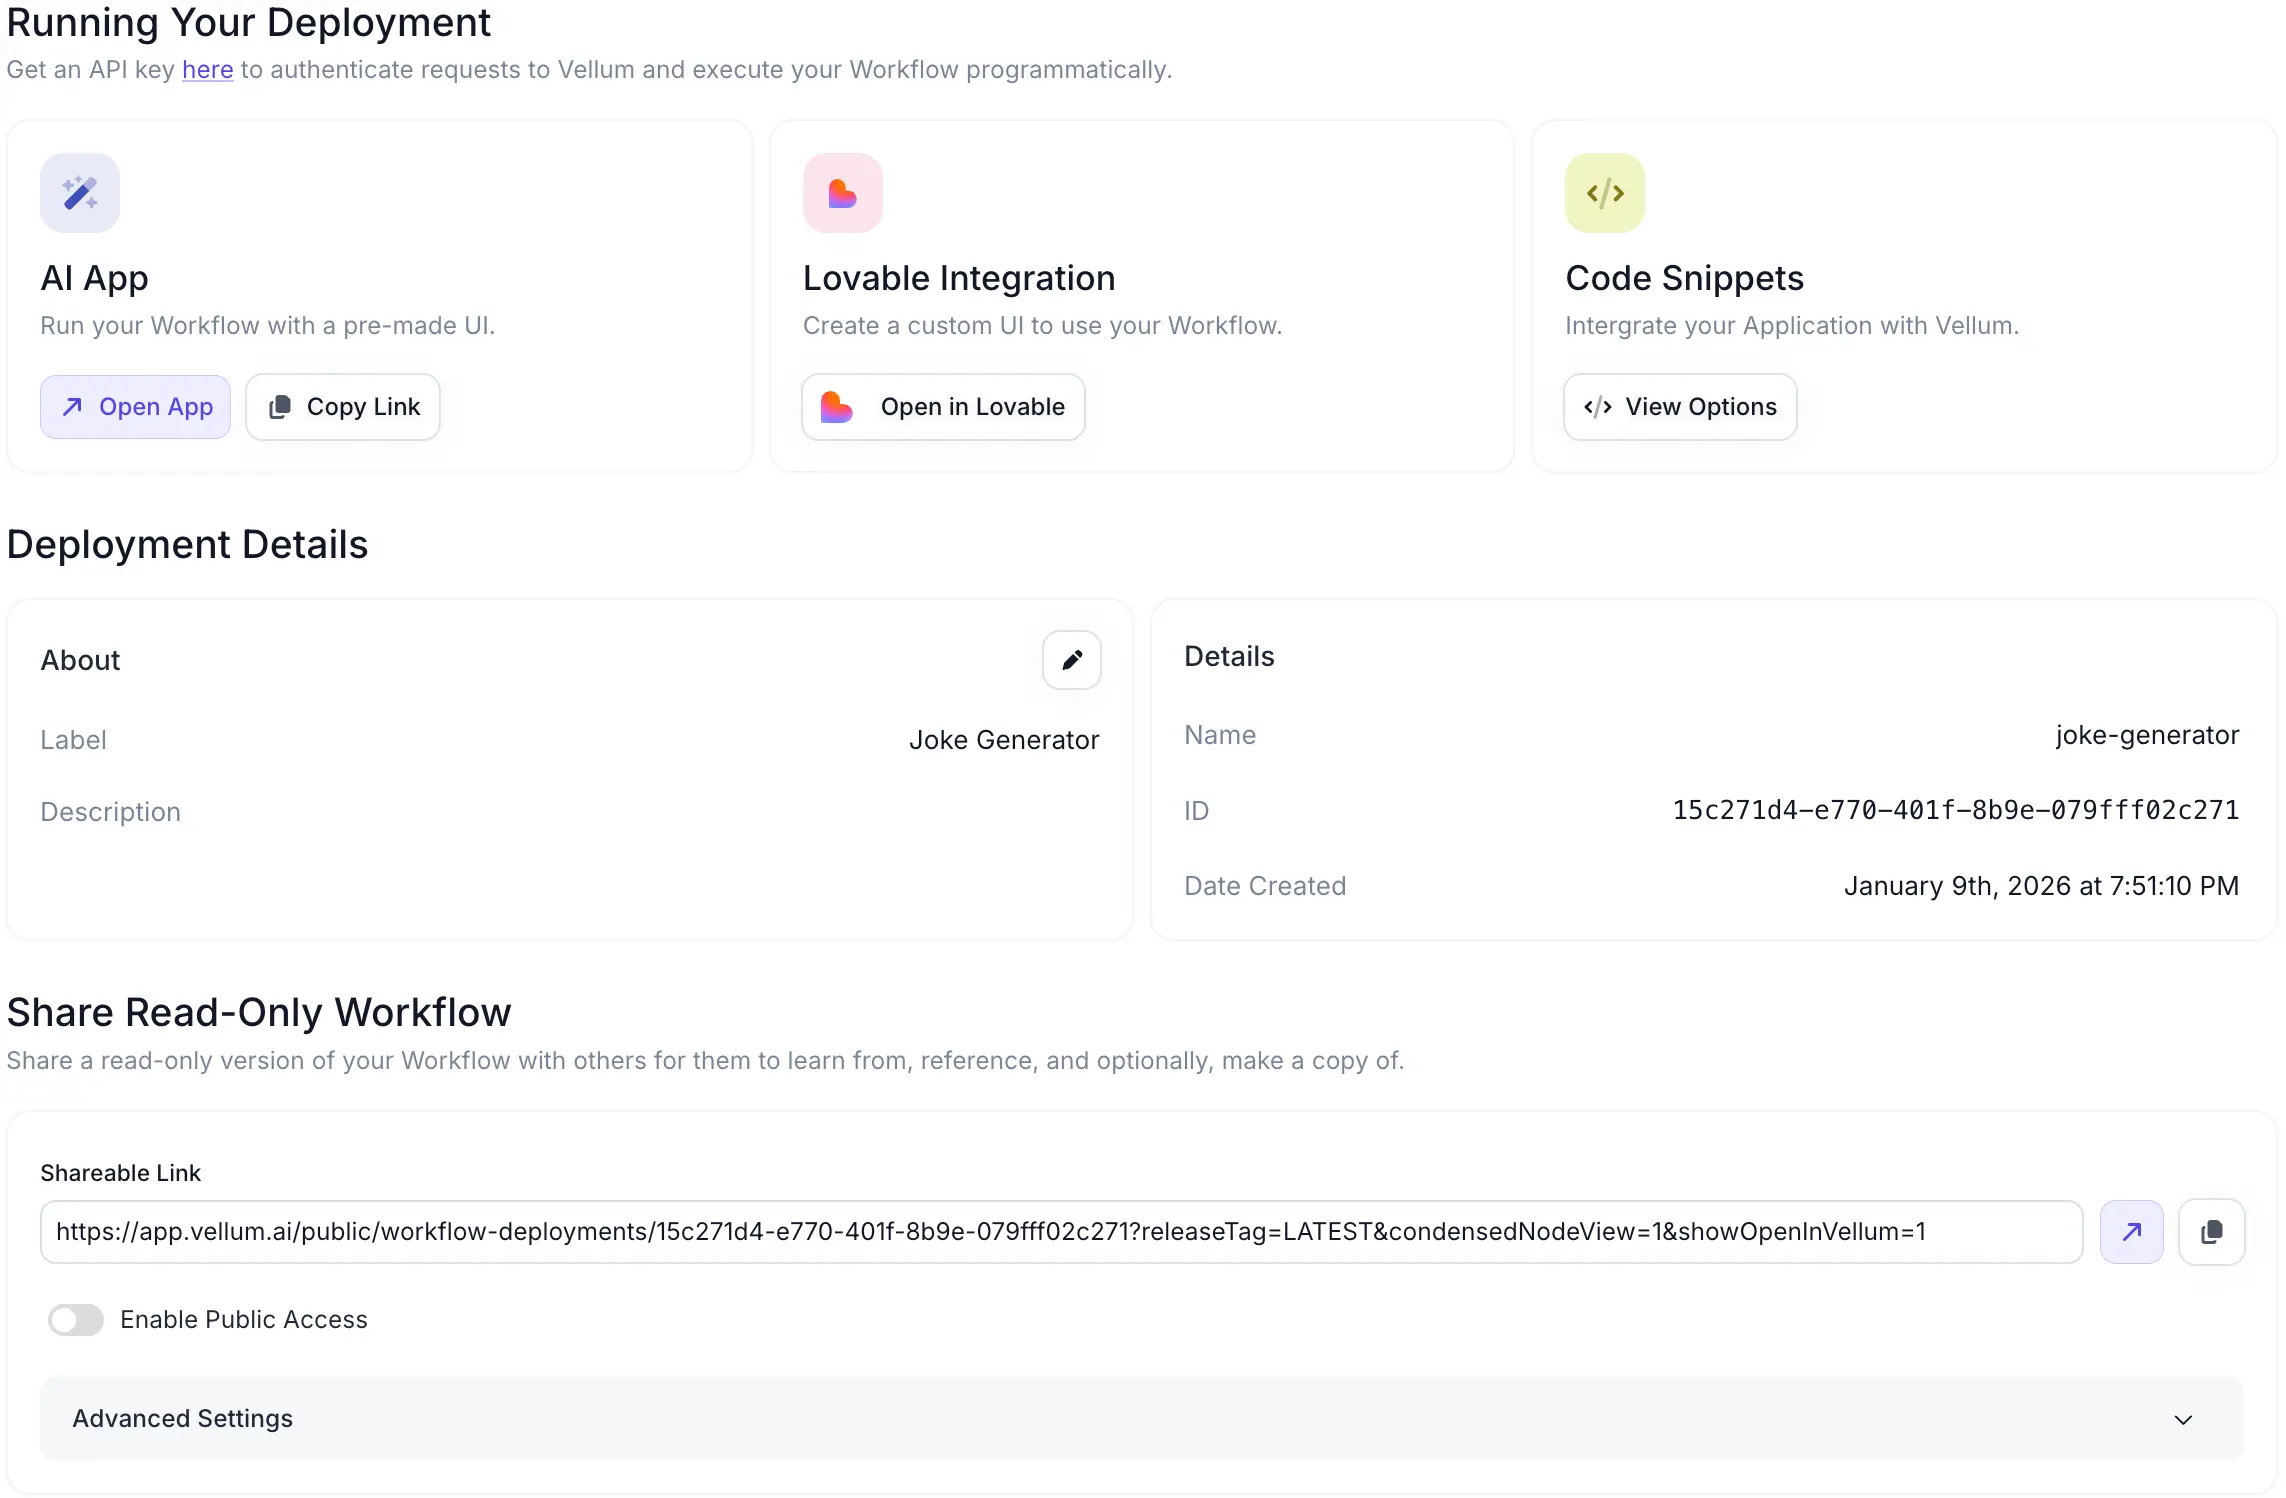Select the deployment ID value

pyautogui.click(x=1955, y=810)
